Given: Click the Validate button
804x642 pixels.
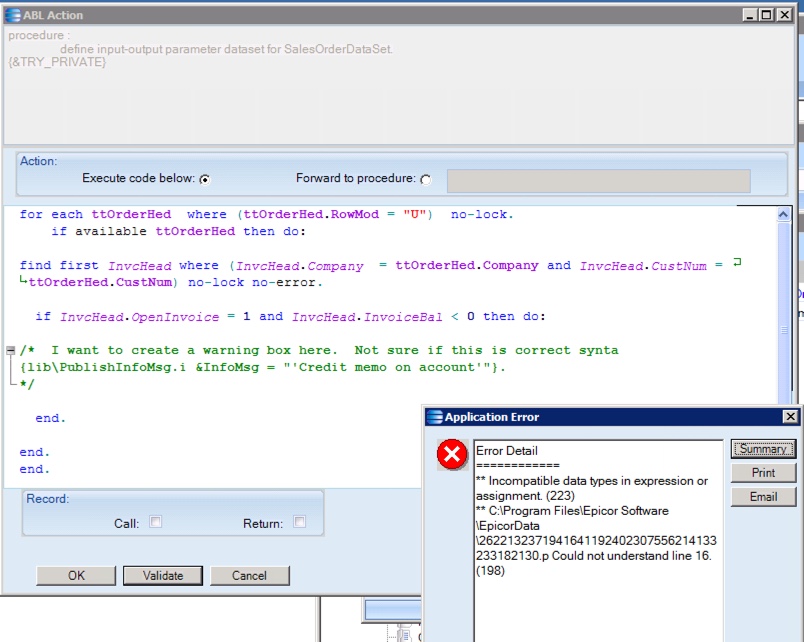Looking at the screenshot, I should [x=163, y=575].
